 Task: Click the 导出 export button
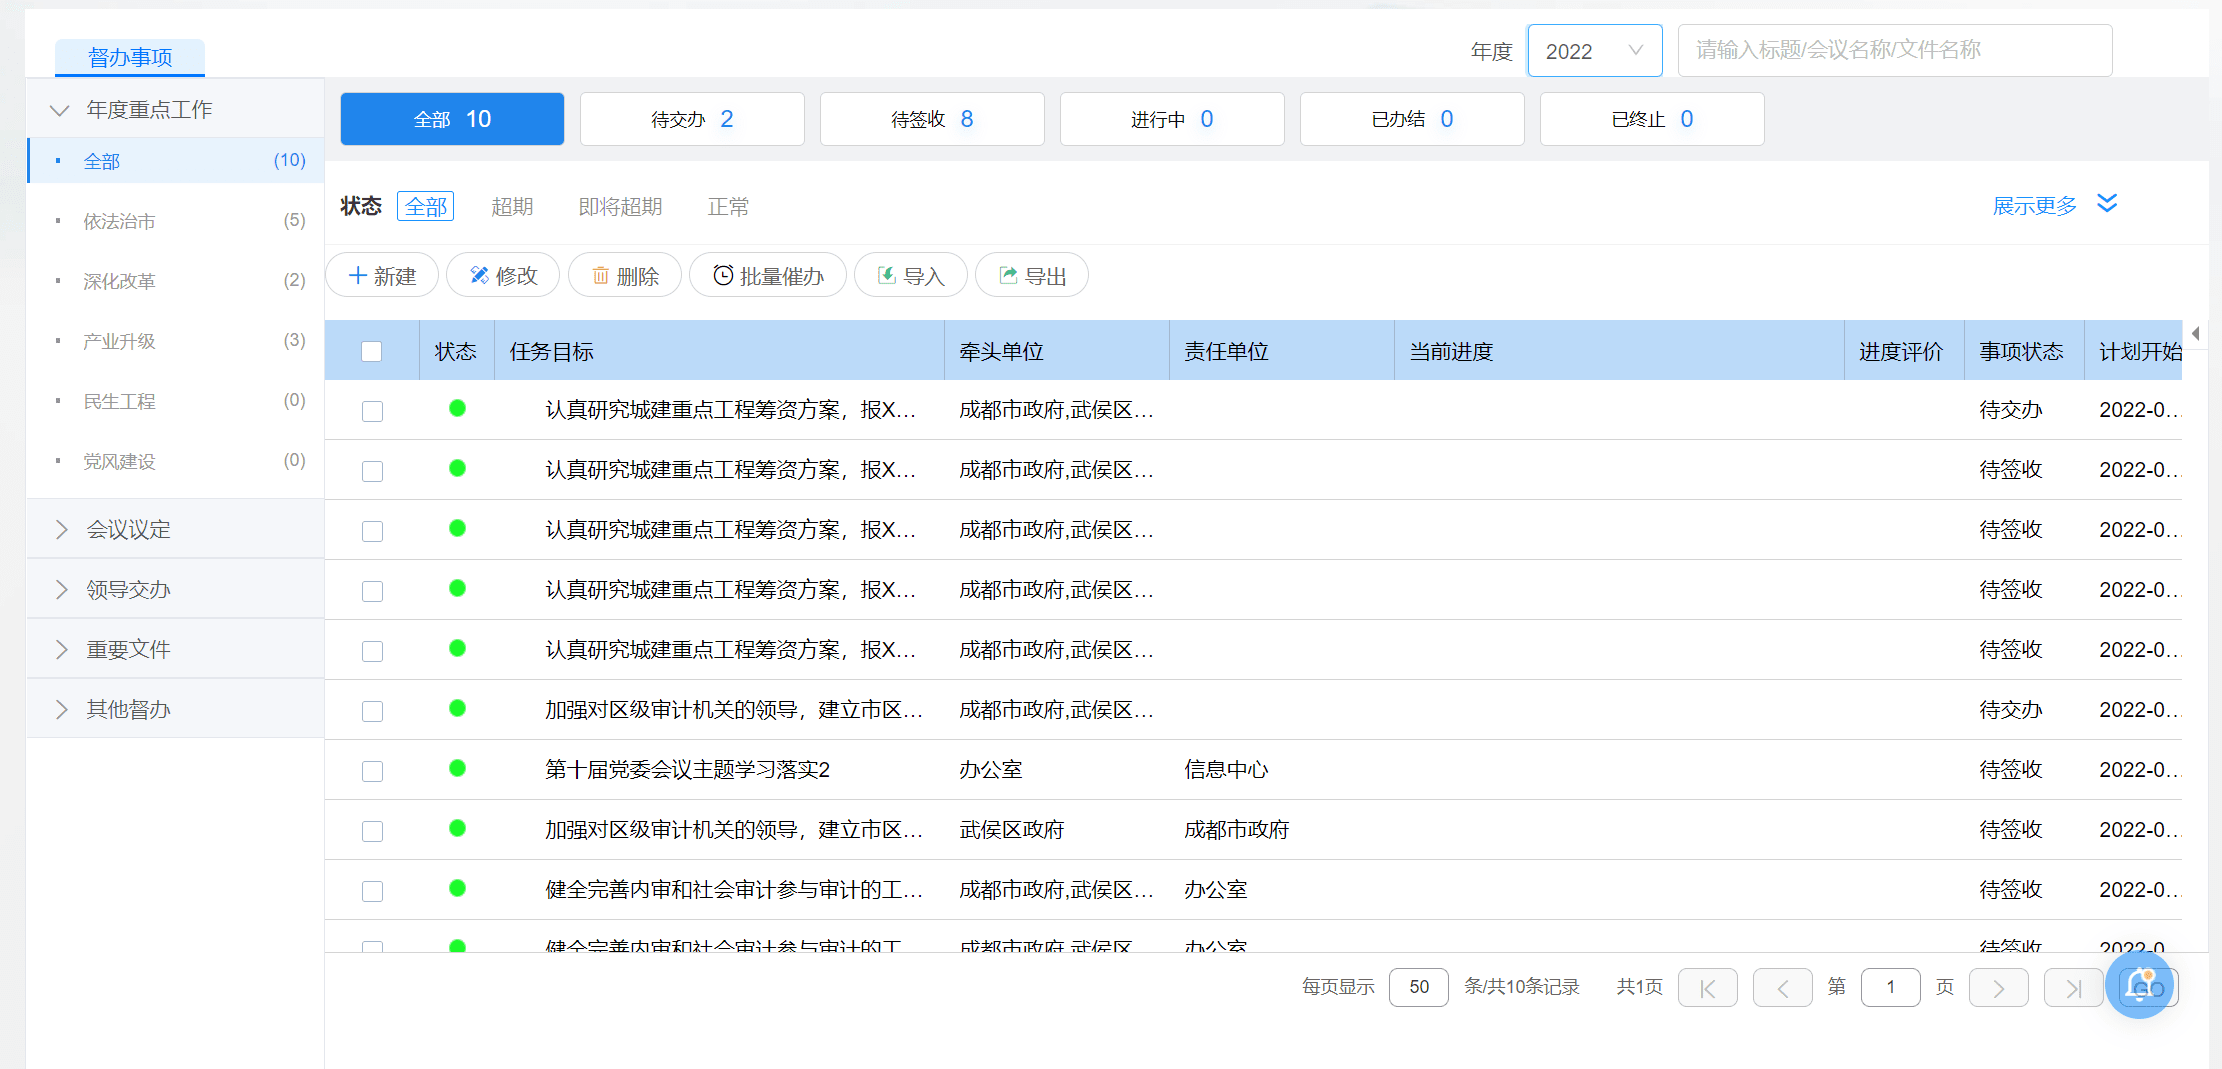(1032, 275)
